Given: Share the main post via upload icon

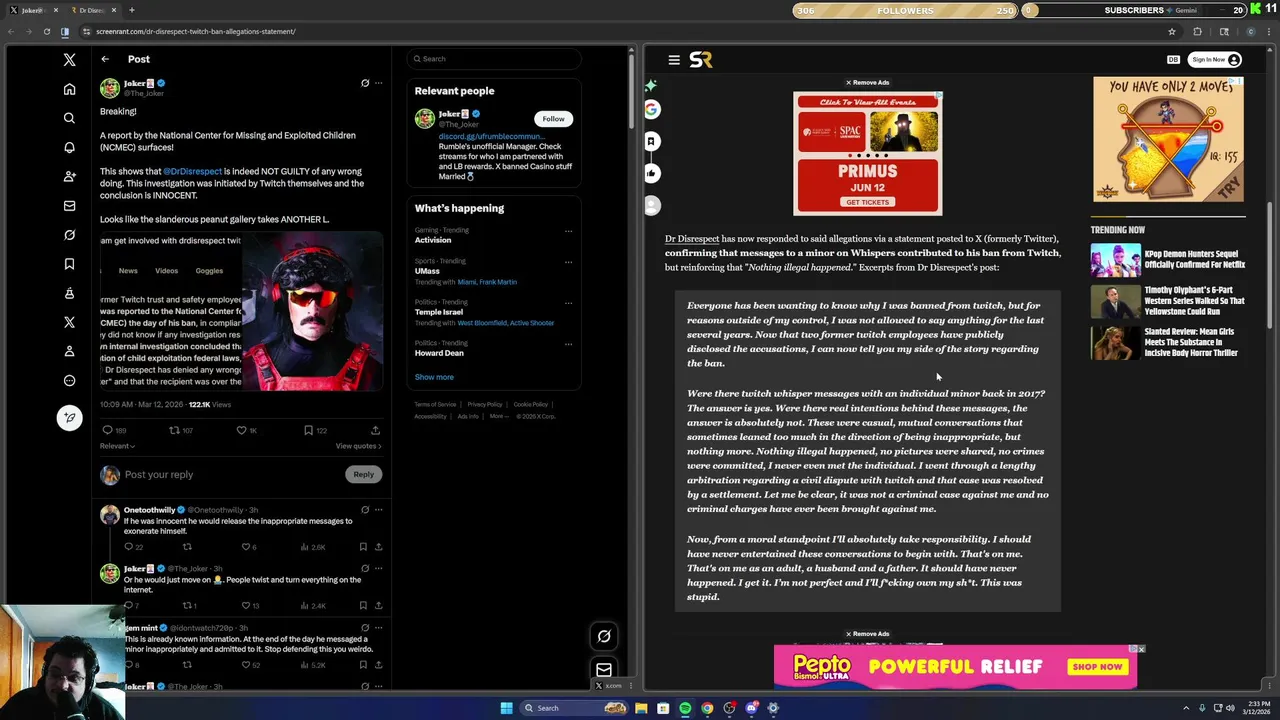Looking at the screenshot, I should pos(375,430).
